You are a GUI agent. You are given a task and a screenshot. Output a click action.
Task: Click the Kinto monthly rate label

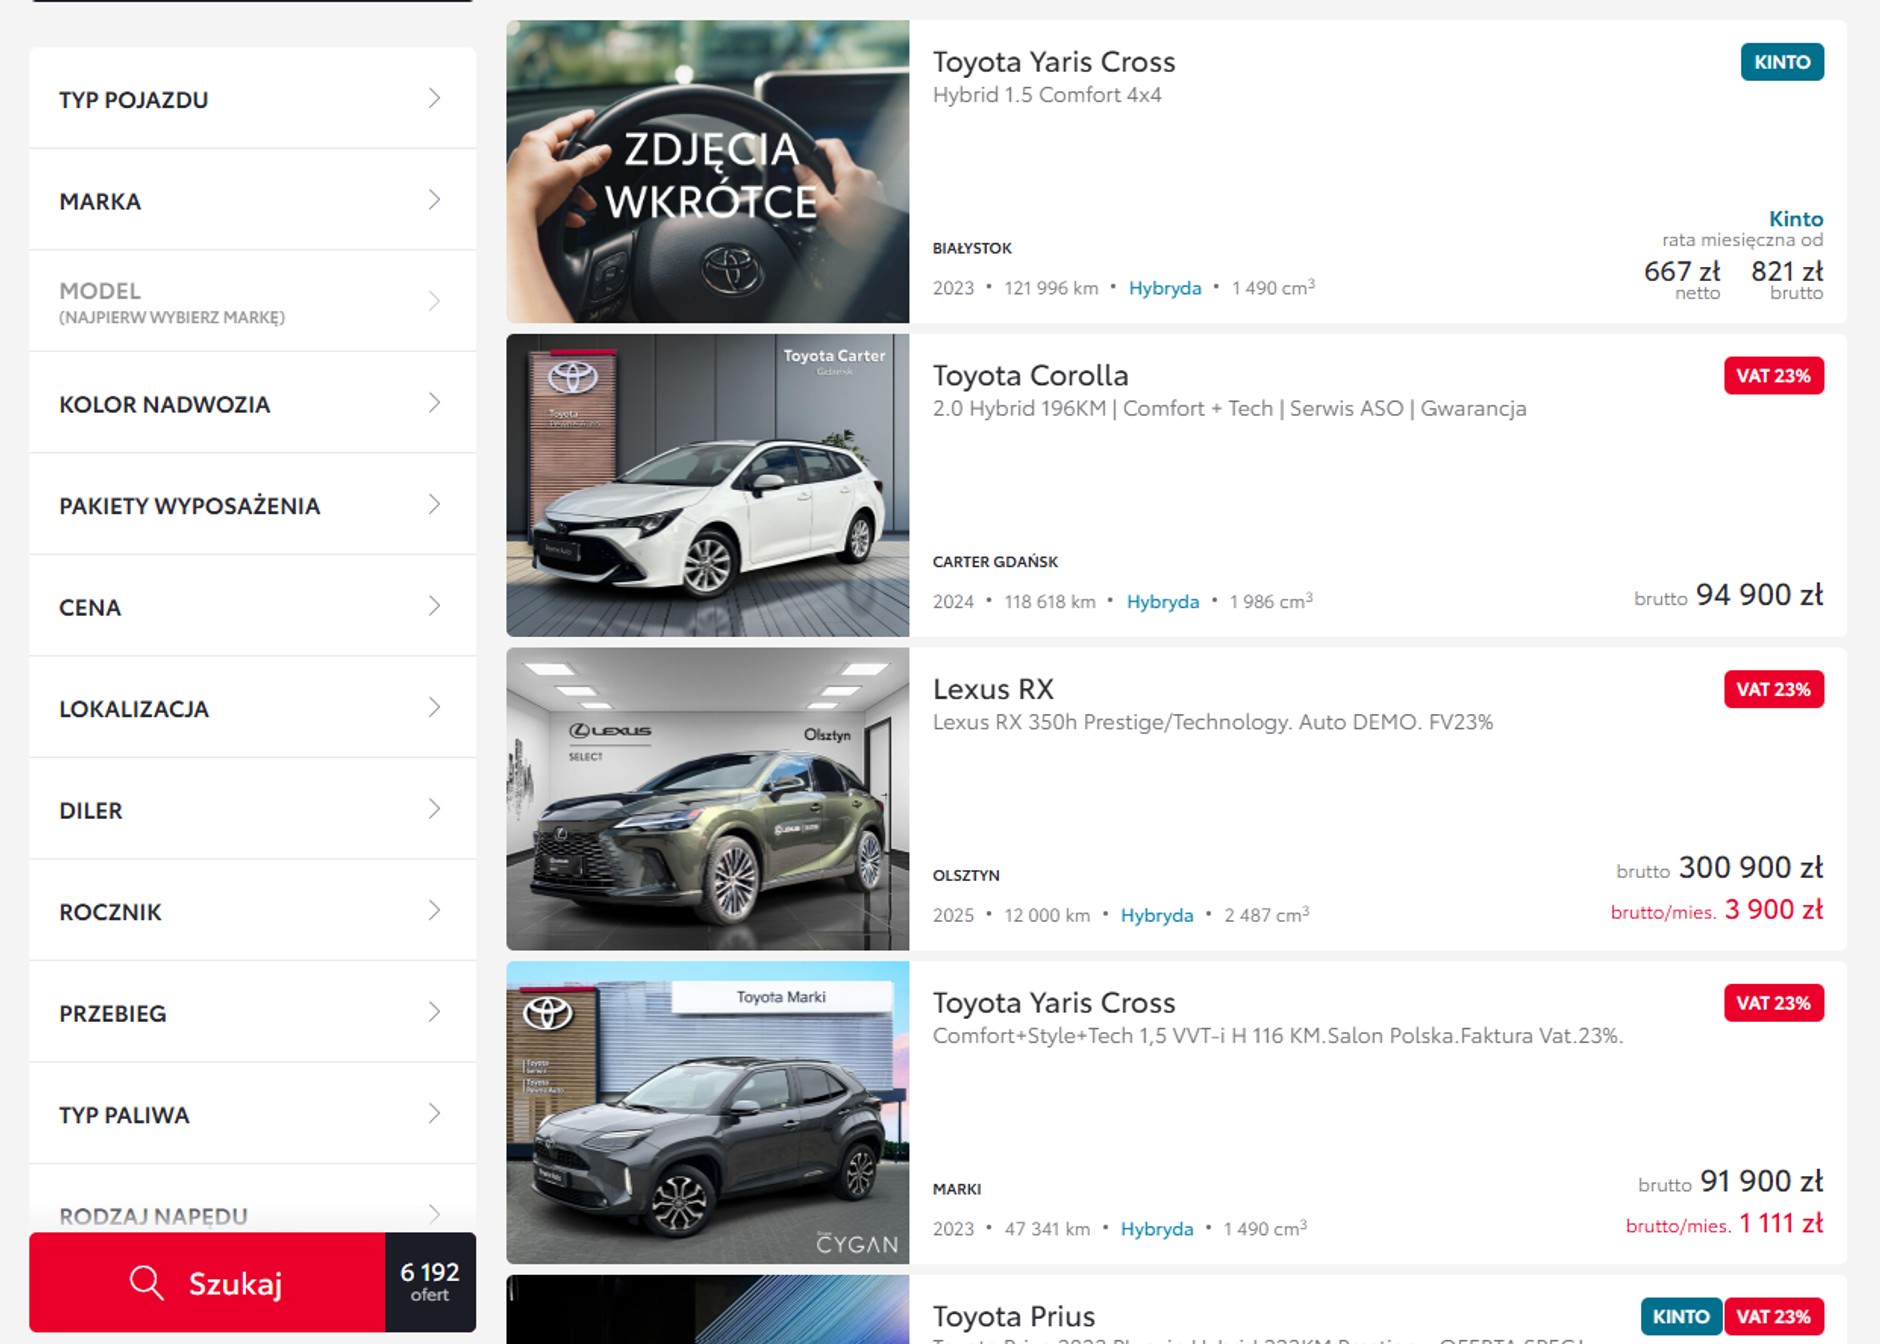pyautogui.click(x=1796, y=218)
